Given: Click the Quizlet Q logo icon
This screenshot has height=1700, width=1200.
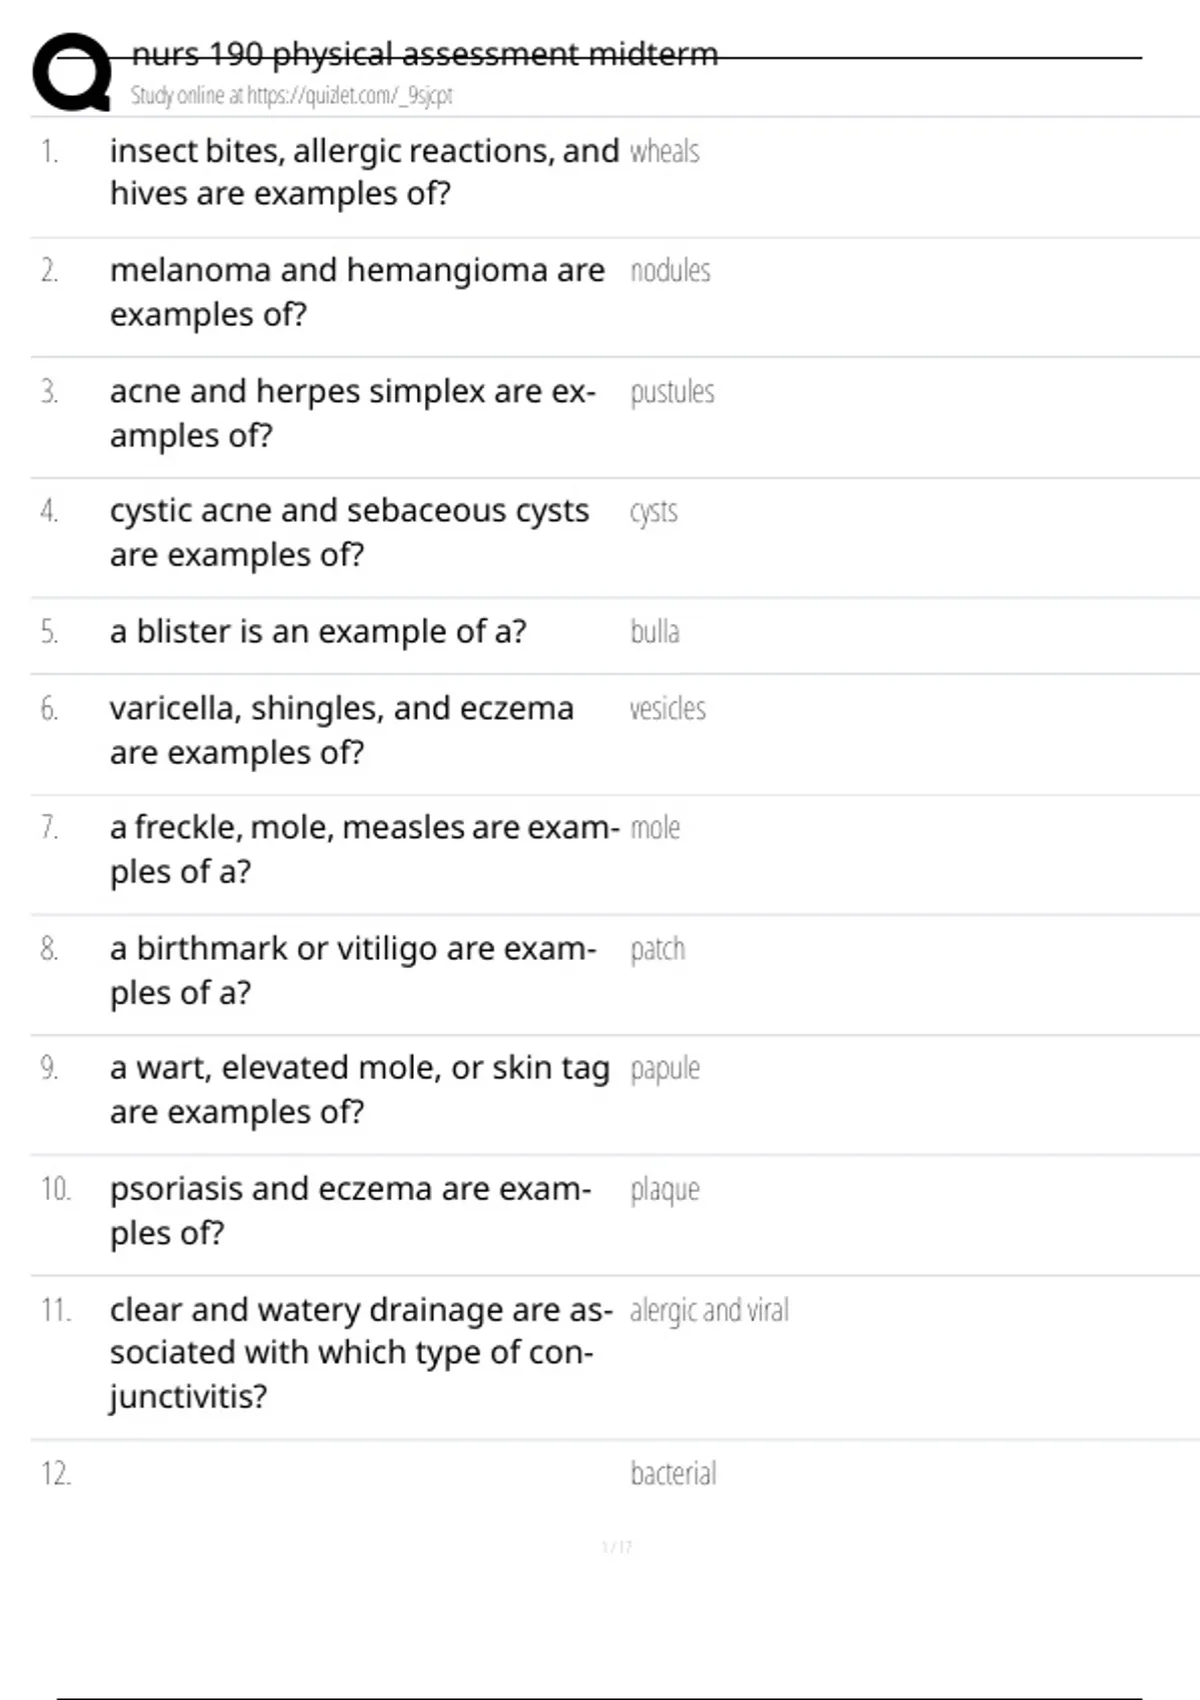Looking at the screenshot, I should [72, 72].
